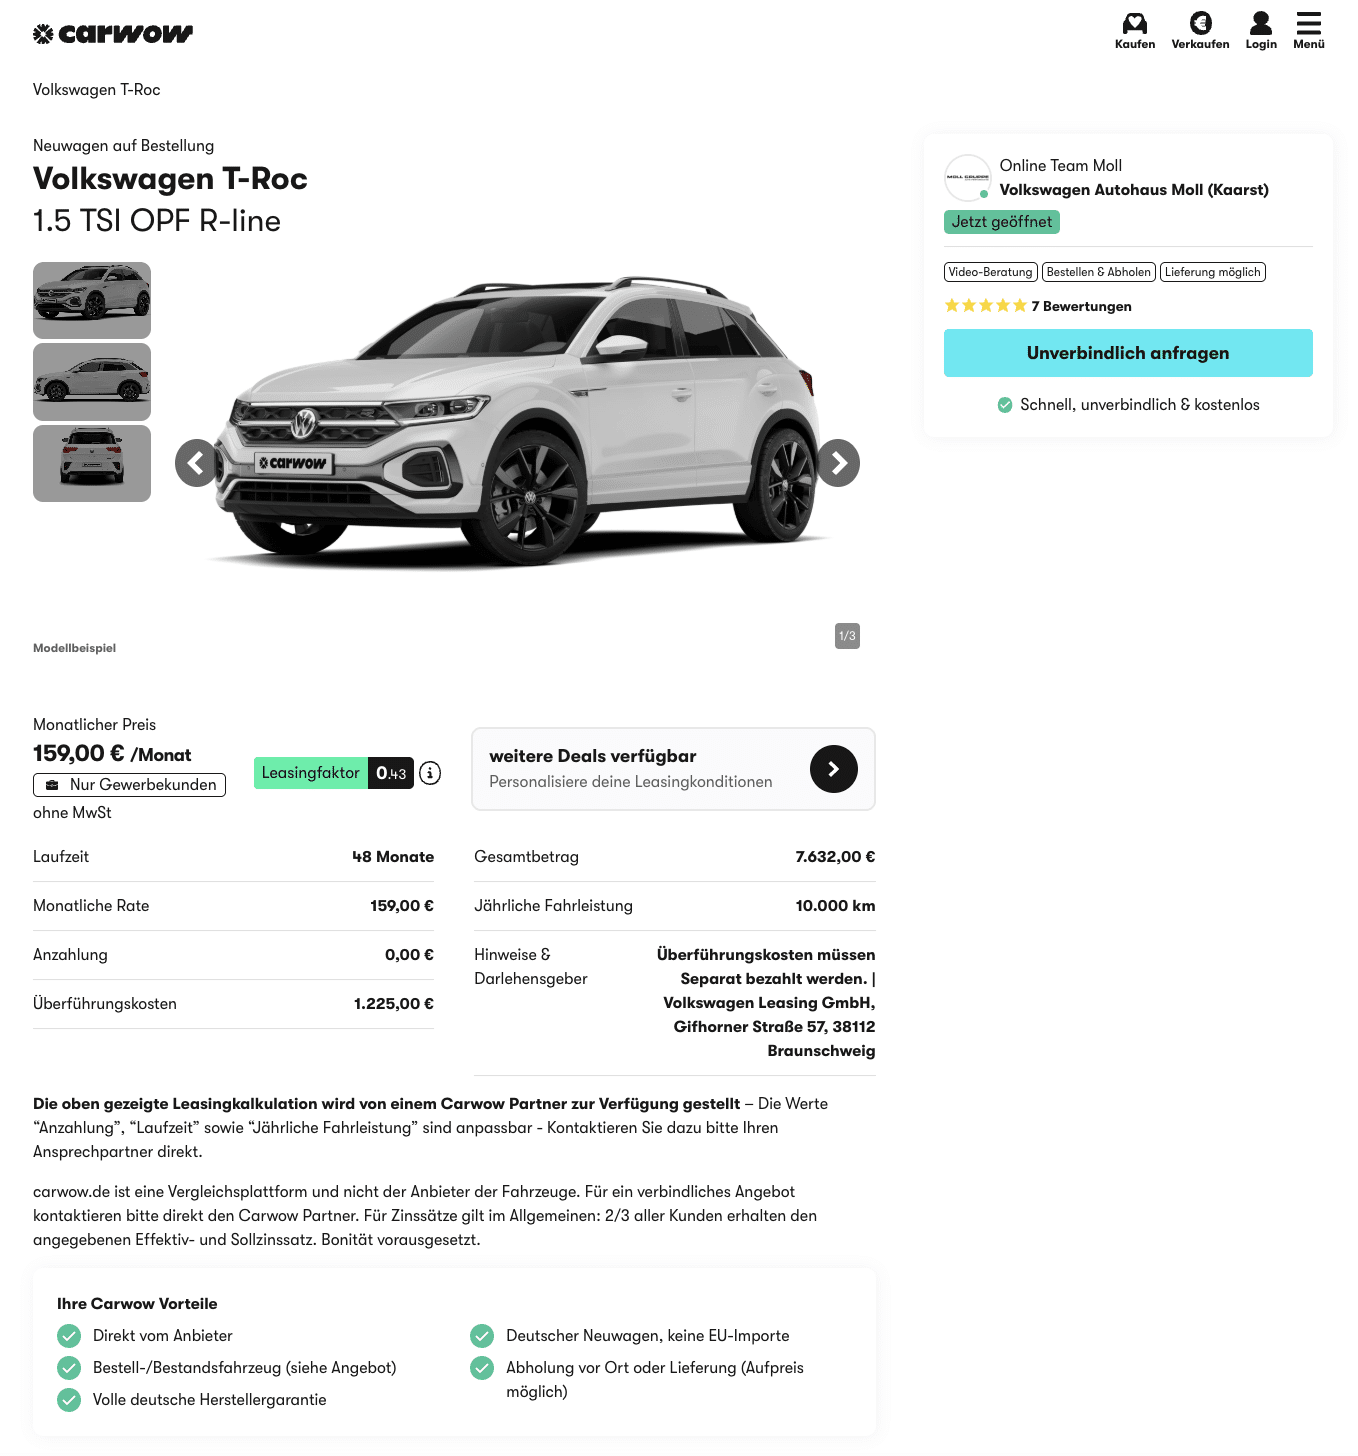This screenshot has height=1456, width=1358.
Task: Show next car image arrow
Action: coord(837,463)
